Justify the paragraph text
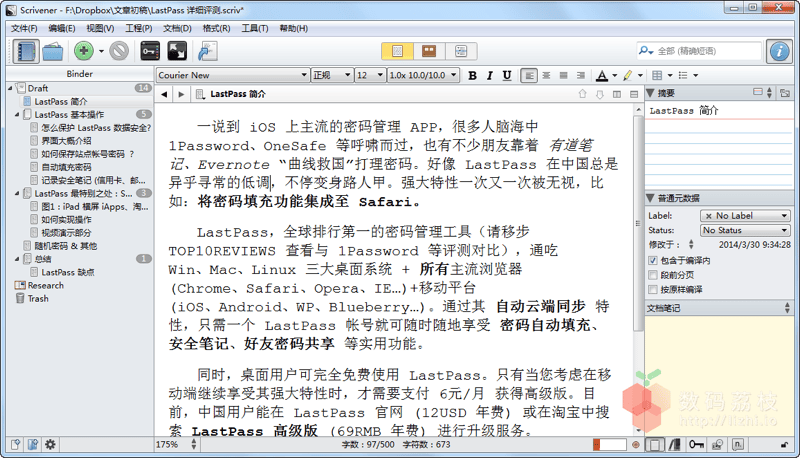 click(x=563, y=75)
